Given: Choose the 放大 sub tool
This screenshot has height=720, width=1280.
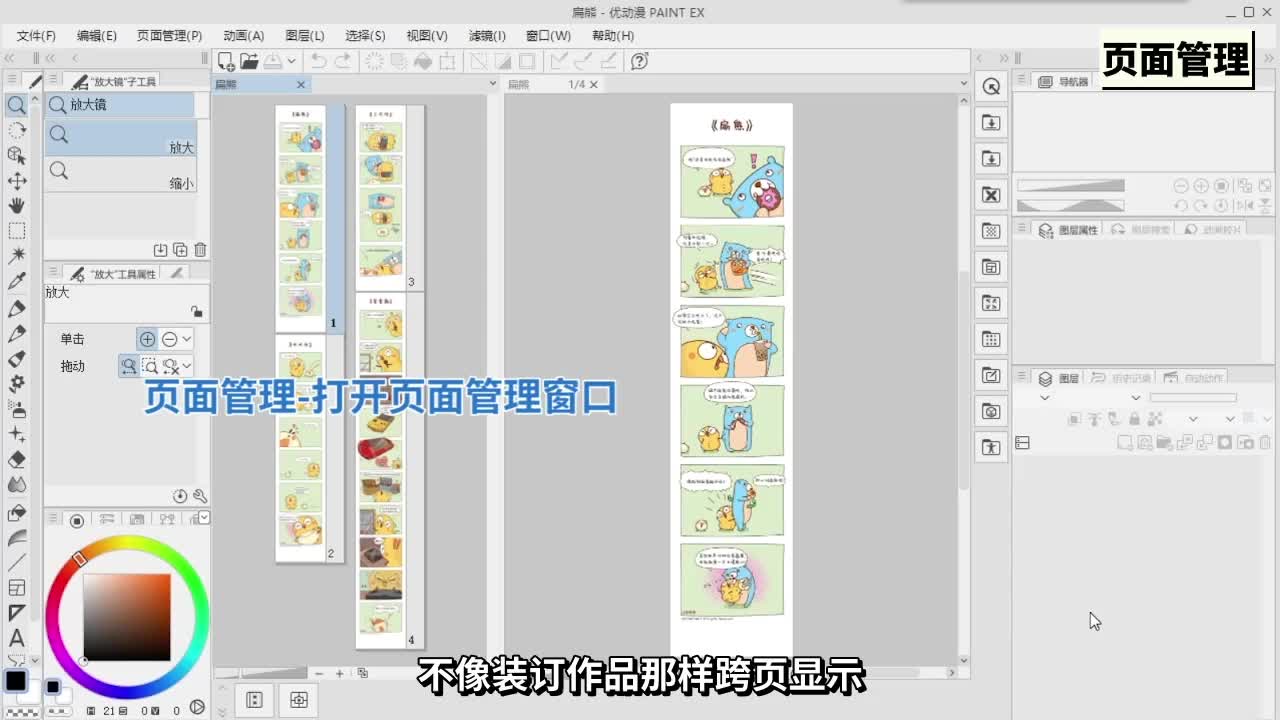Looking at the screenshot, I should click(120, 139).
